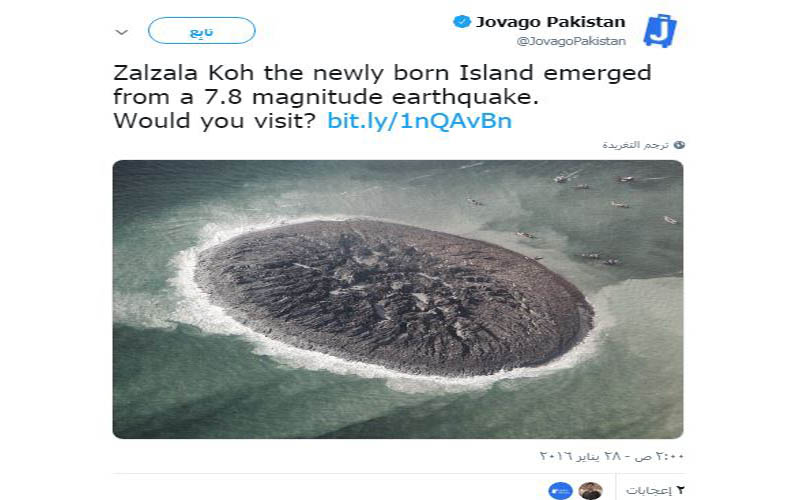Click the Jovago Pakistan suitcase avatar
This screenshot has height=500, width=800.
click(660, 29)
